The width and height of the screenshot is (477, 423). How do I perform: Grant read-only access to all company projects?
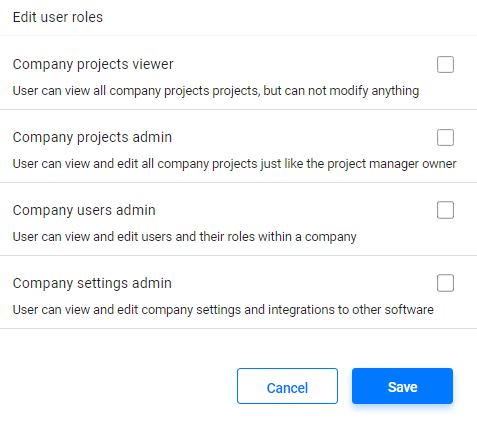point(445,64)
